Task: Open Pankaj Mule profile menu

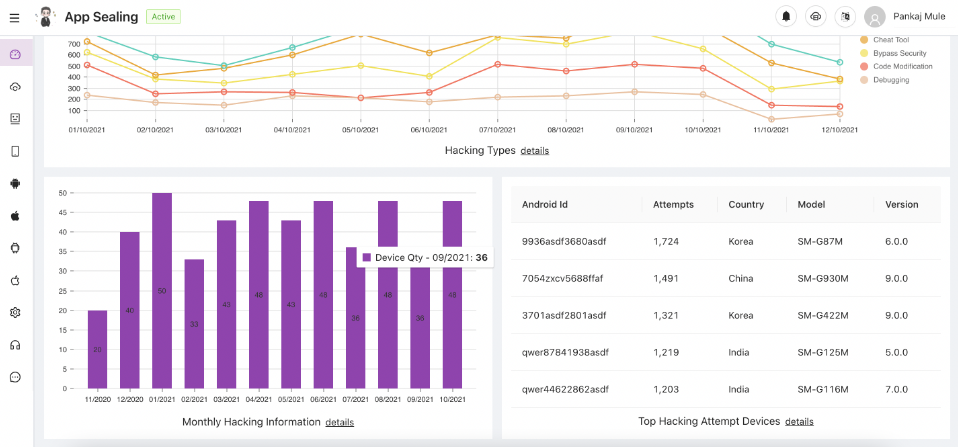Action: pyautogui.click(x=905, y=17)
